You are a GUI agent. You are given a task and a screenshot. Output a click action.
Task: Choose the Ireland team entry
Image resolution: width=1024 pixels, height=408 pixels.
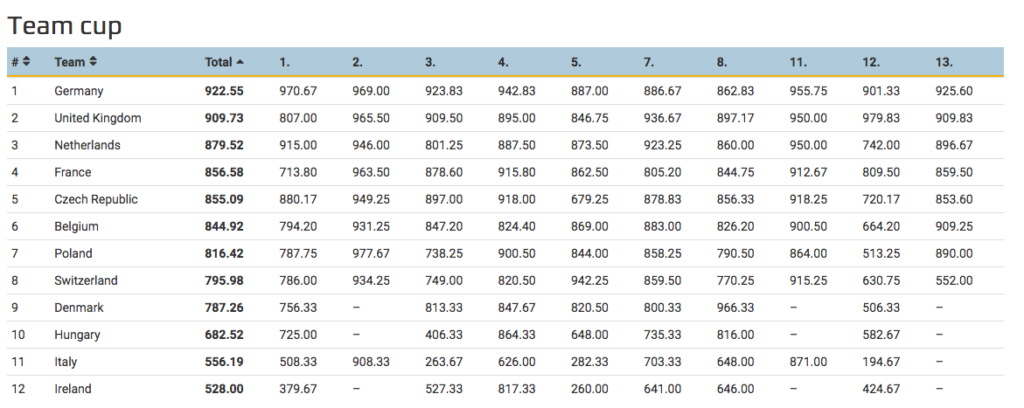tap(73, 389)
